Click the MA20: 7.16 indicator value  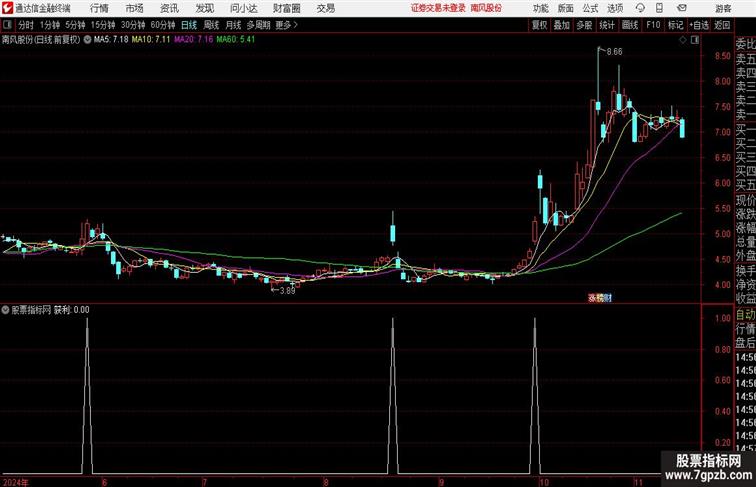(x=194, y=40)
